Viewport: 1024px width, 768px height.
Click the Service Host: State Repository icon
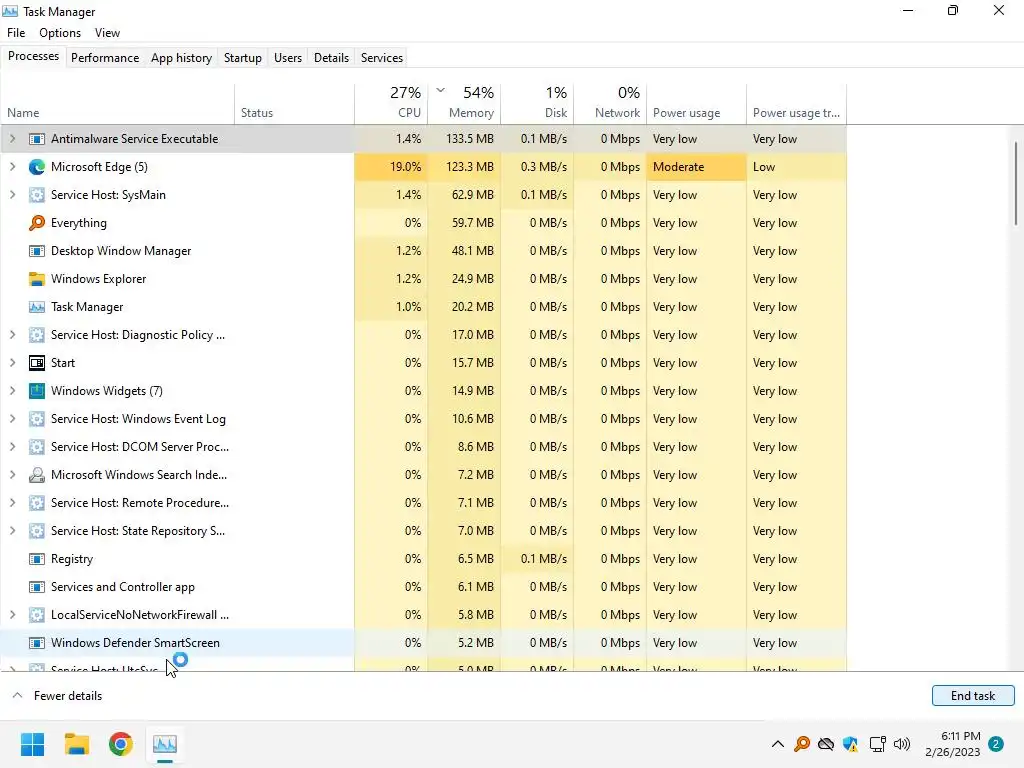pyautogui.click(x=37, y=531)
